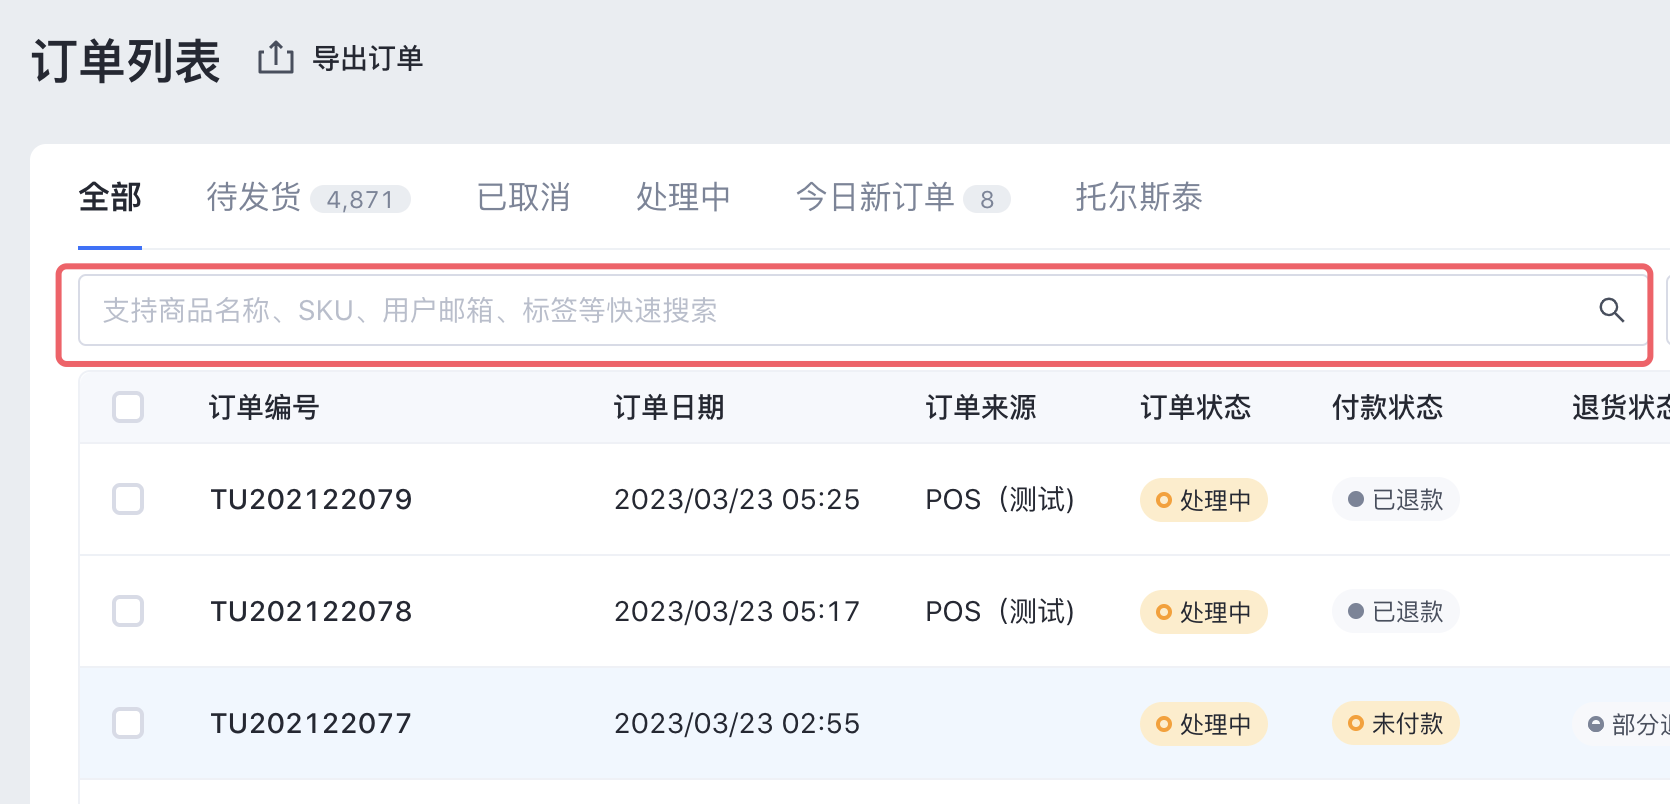Click the 处理中 status badge for TU202122078
This screenshot has width=1670, height=804.
[x=1203, y=612]
